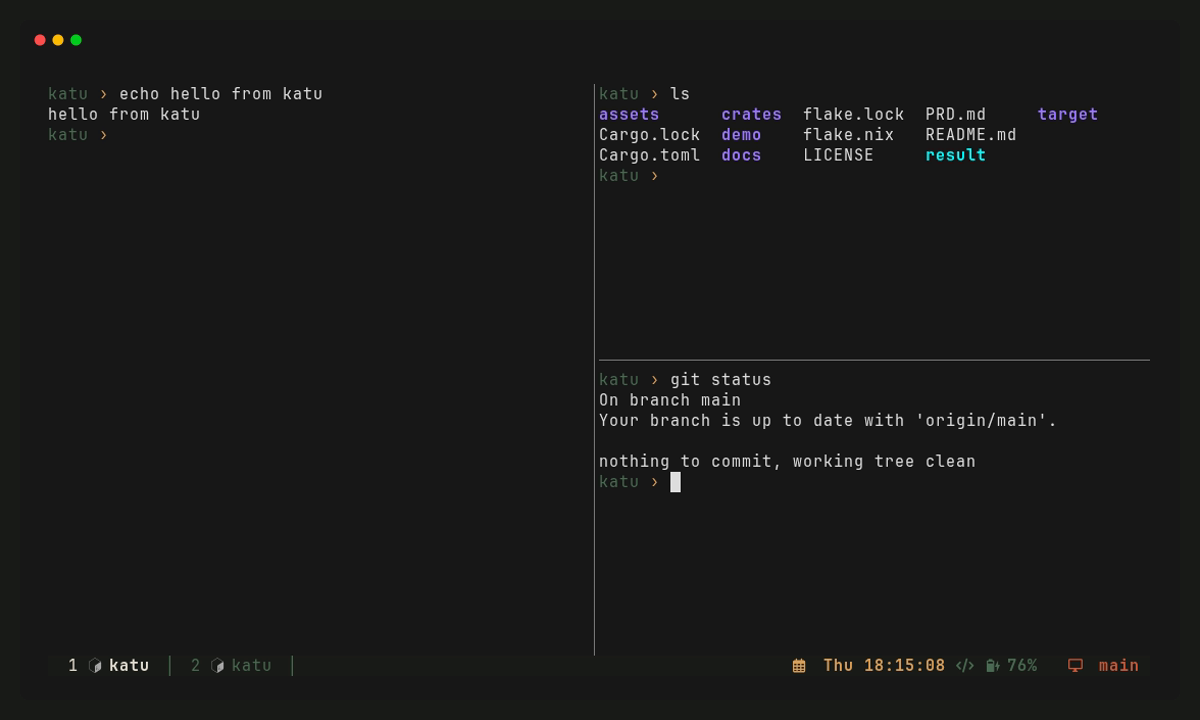Click the ls command text

pyautogui.click(x=680, y=94)
